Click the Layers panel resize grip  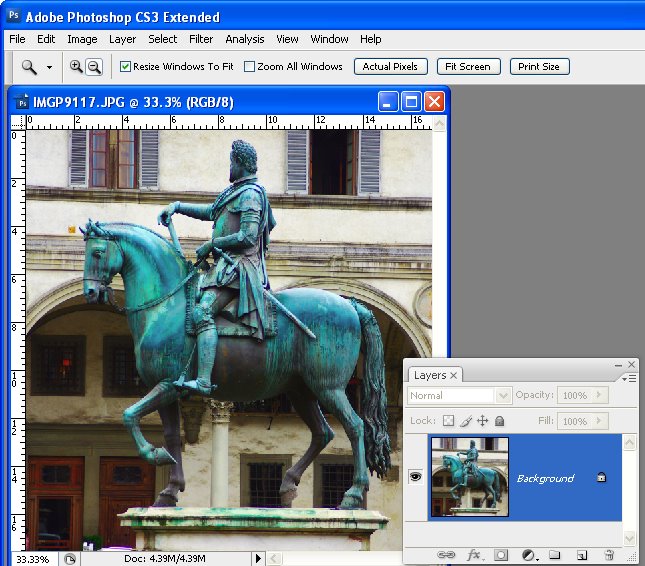[x=630, y=557]
